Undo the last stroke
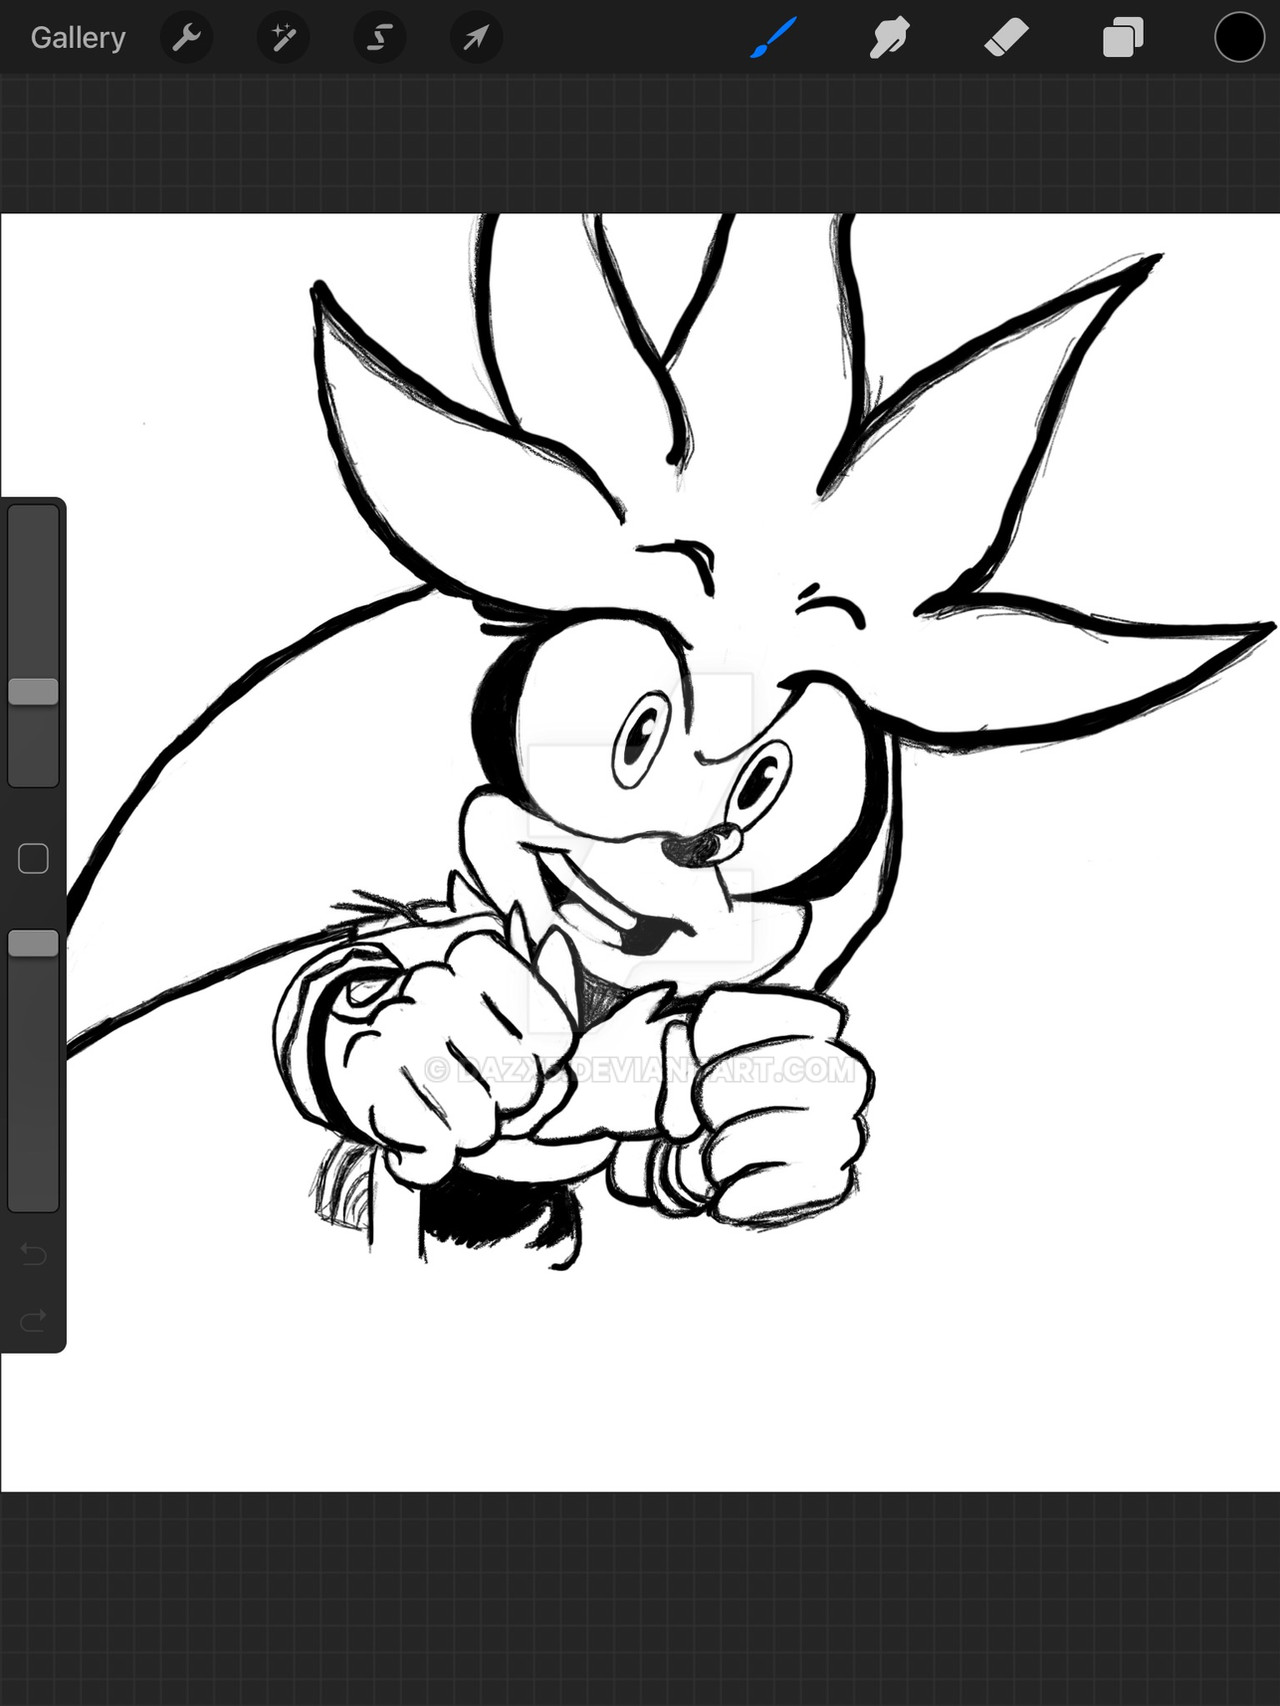1280x1706 pixels. 33,1254
